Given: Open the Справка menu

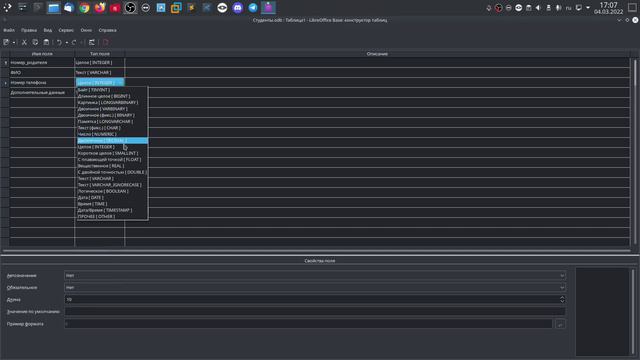Looking at the screenshot, I should click(x=107, y=30).
